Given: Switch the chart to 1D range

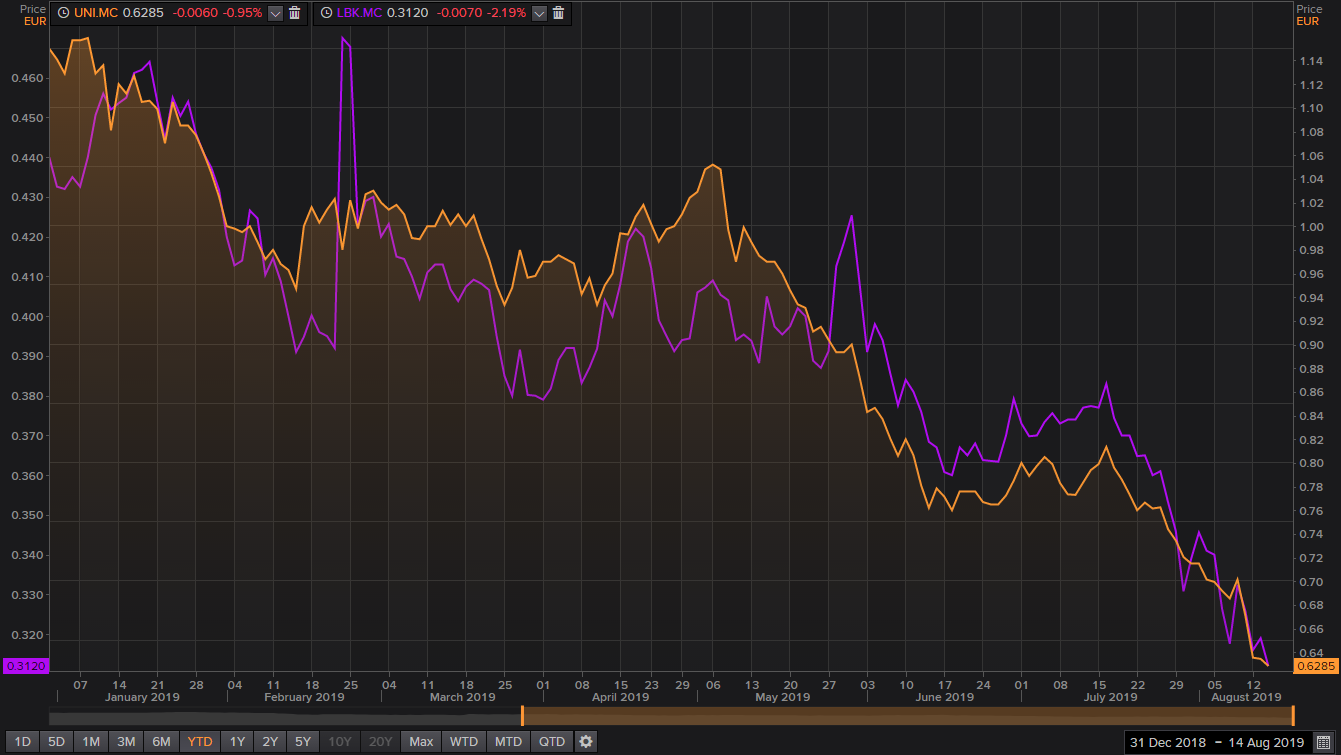Looking at the screenshot, I should (23, 742).
